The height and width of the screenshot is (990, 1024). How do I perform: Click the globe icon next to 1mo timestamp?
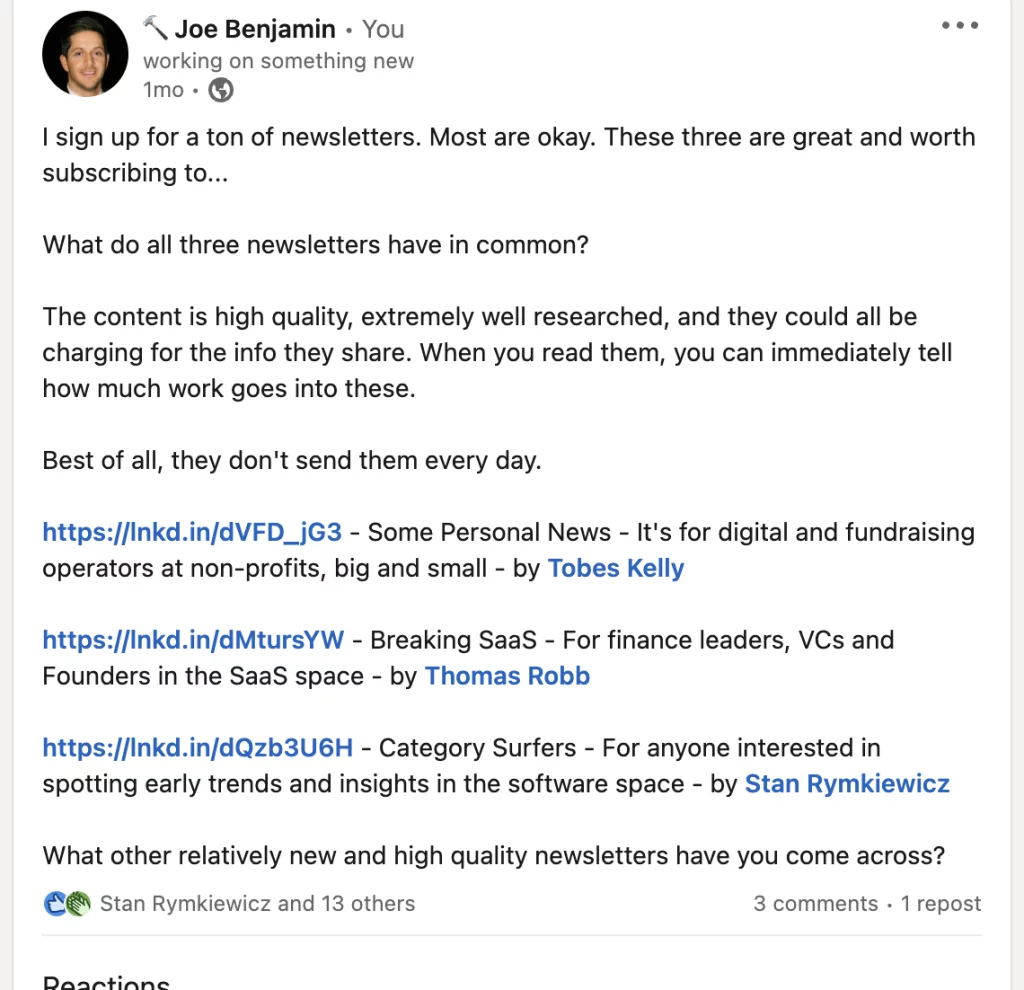(220, 89)
